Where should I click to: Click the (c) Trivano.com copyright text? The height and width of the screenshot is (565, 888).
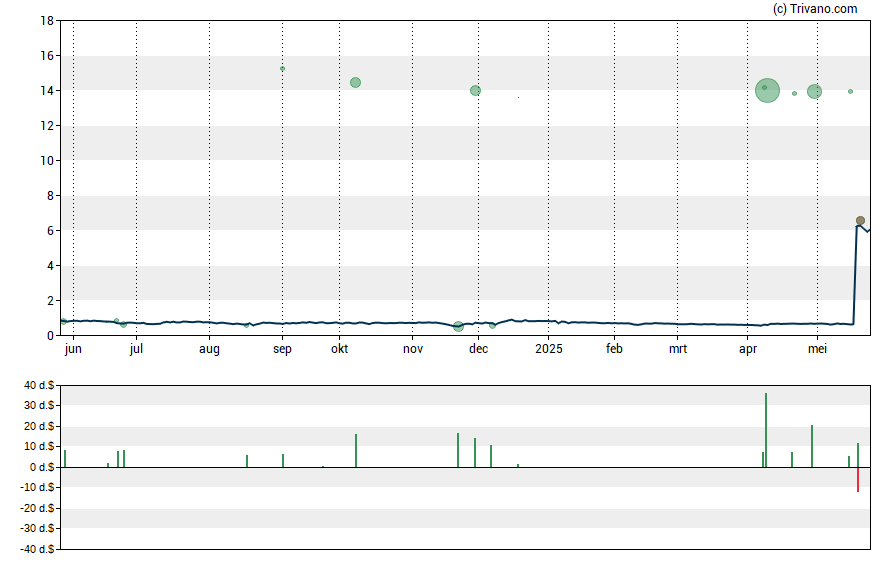(x=815, y=8)
